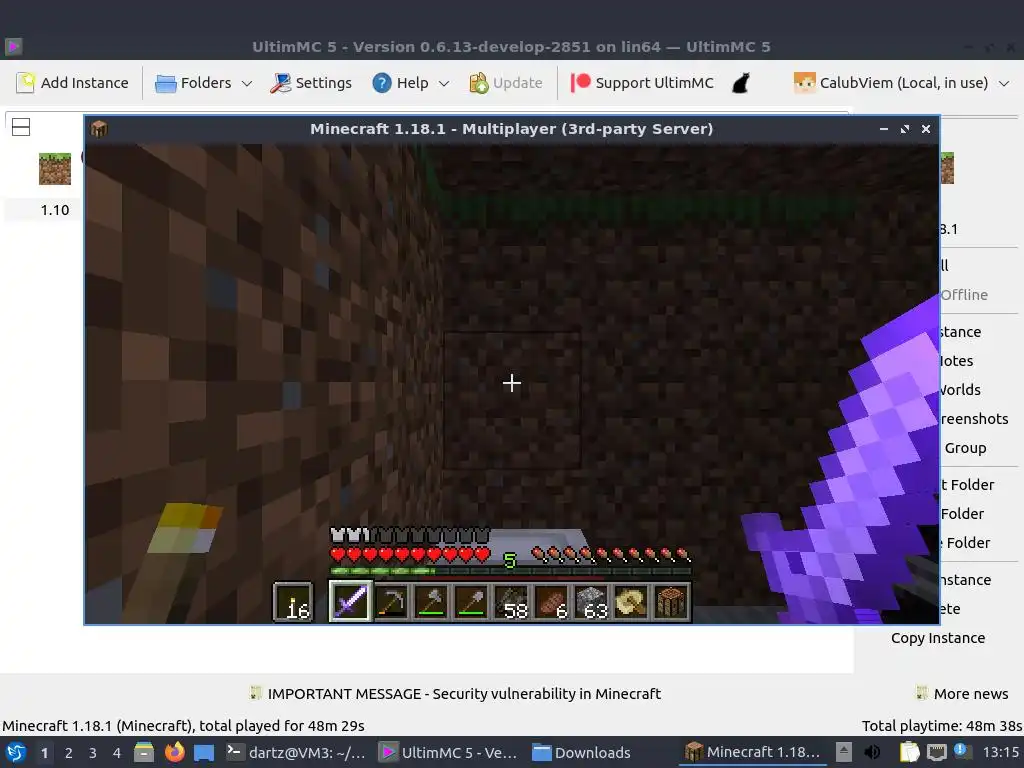
Task: Select the 1.10 instance label
Action: pos(55,210)
